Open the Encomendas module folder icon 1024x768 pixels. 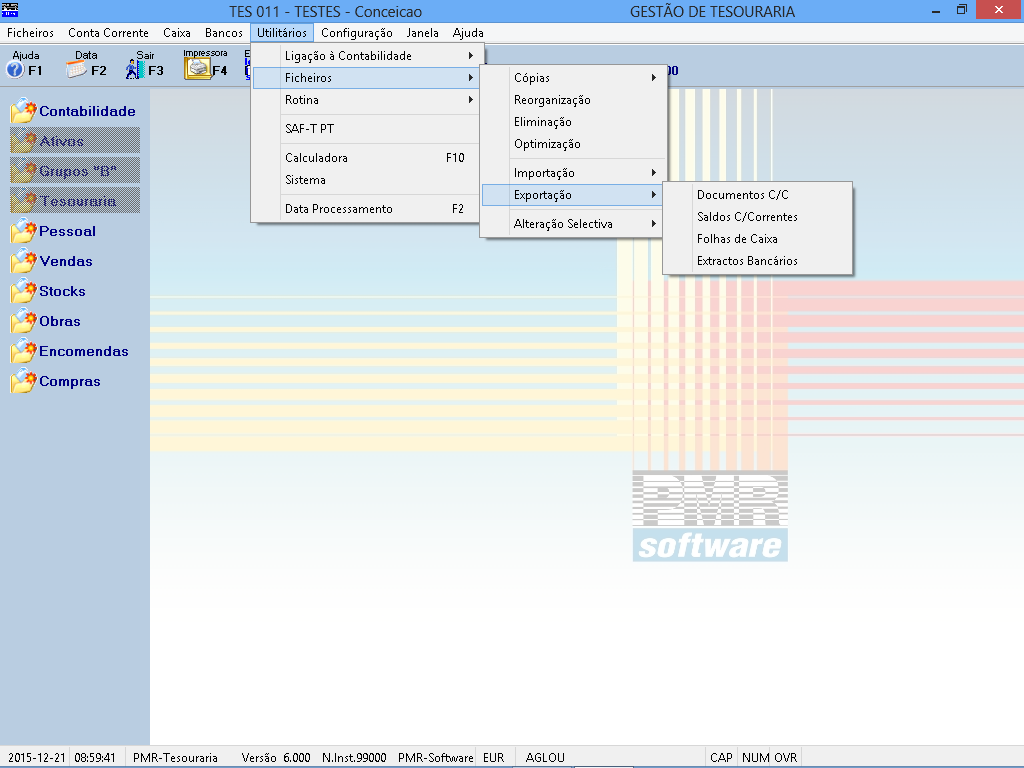coord(24,351)
